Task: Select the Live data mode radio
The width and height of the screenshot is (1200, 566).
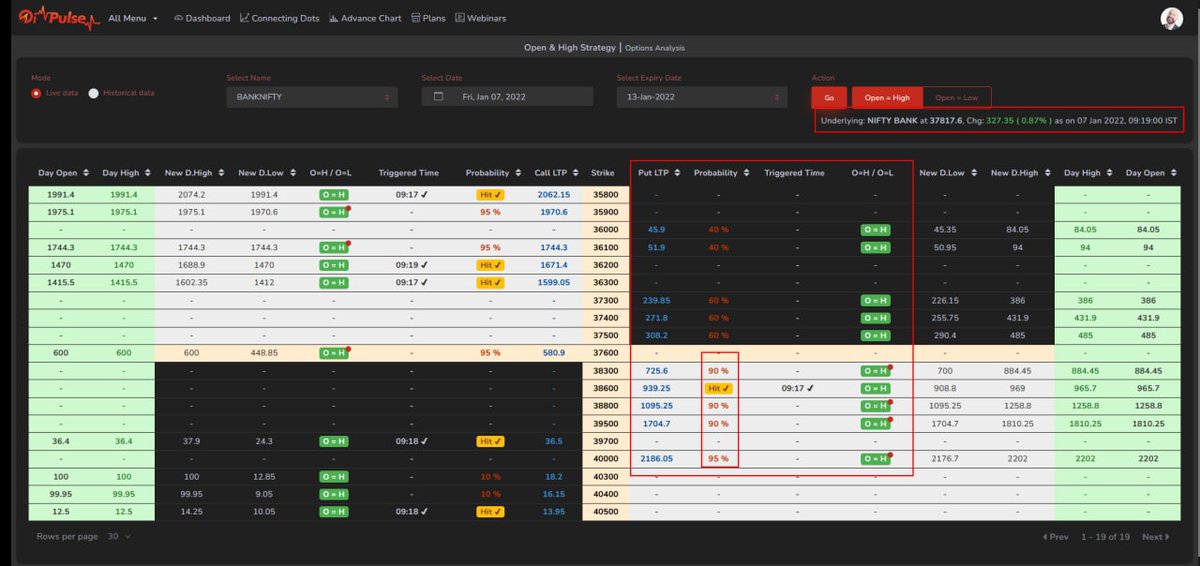Action: click(x=36, y=93)
